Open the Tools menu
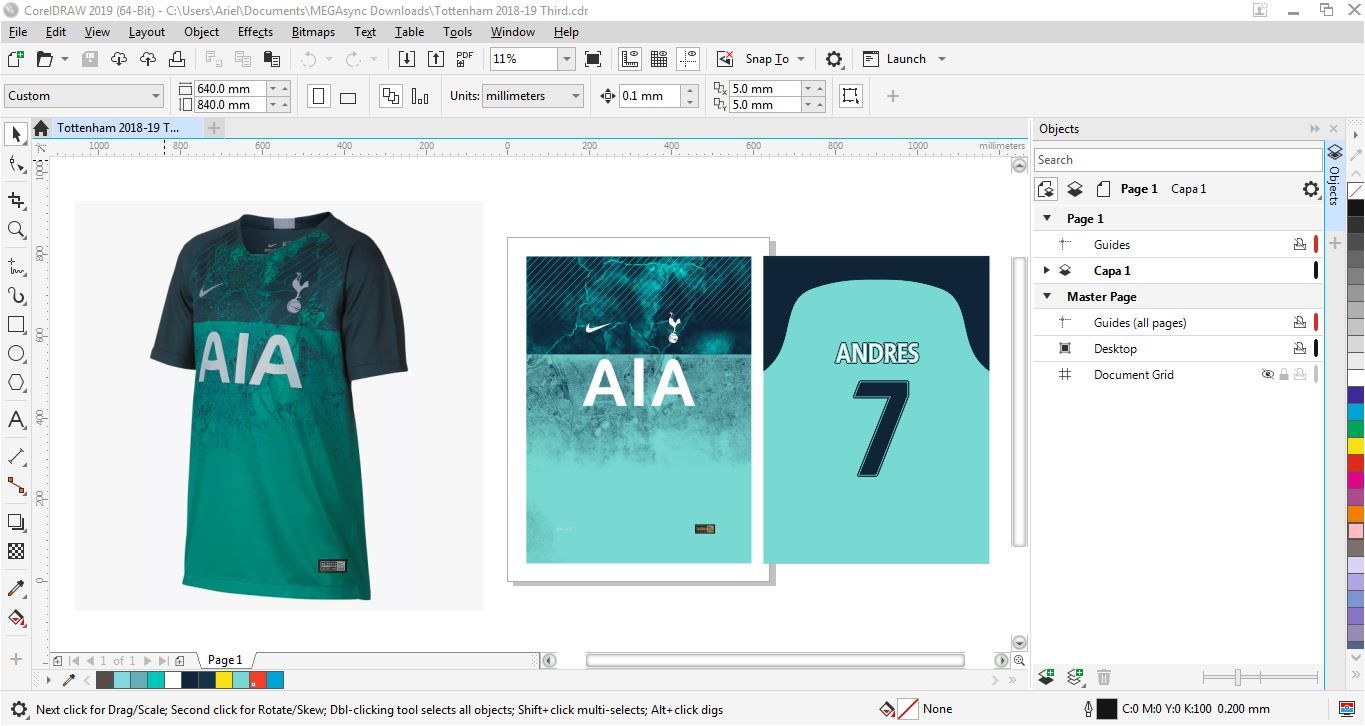This screenshot has width=1365, height=726. tap(457, 32)
